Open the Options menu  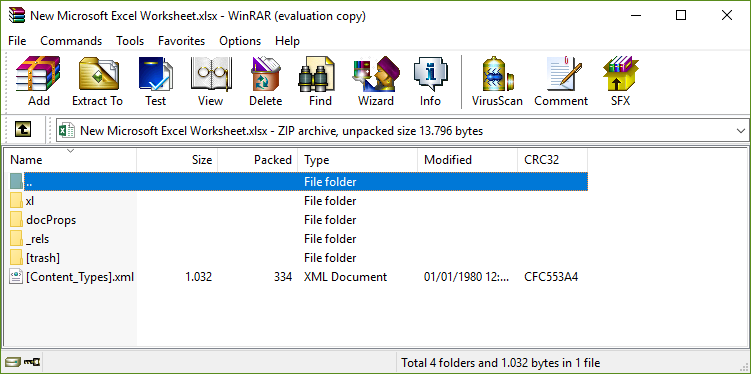(240, 41)
